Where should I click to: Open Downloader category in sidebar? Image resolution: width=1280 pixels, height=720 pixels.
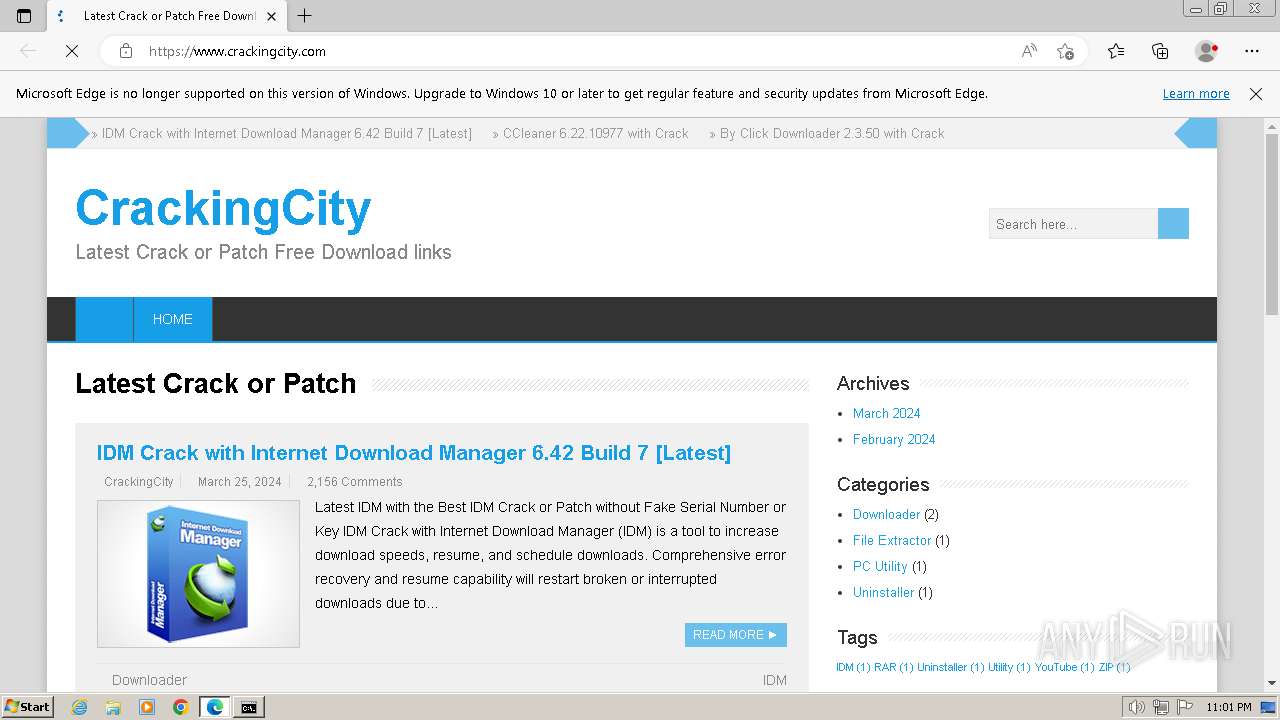[886, 514]
